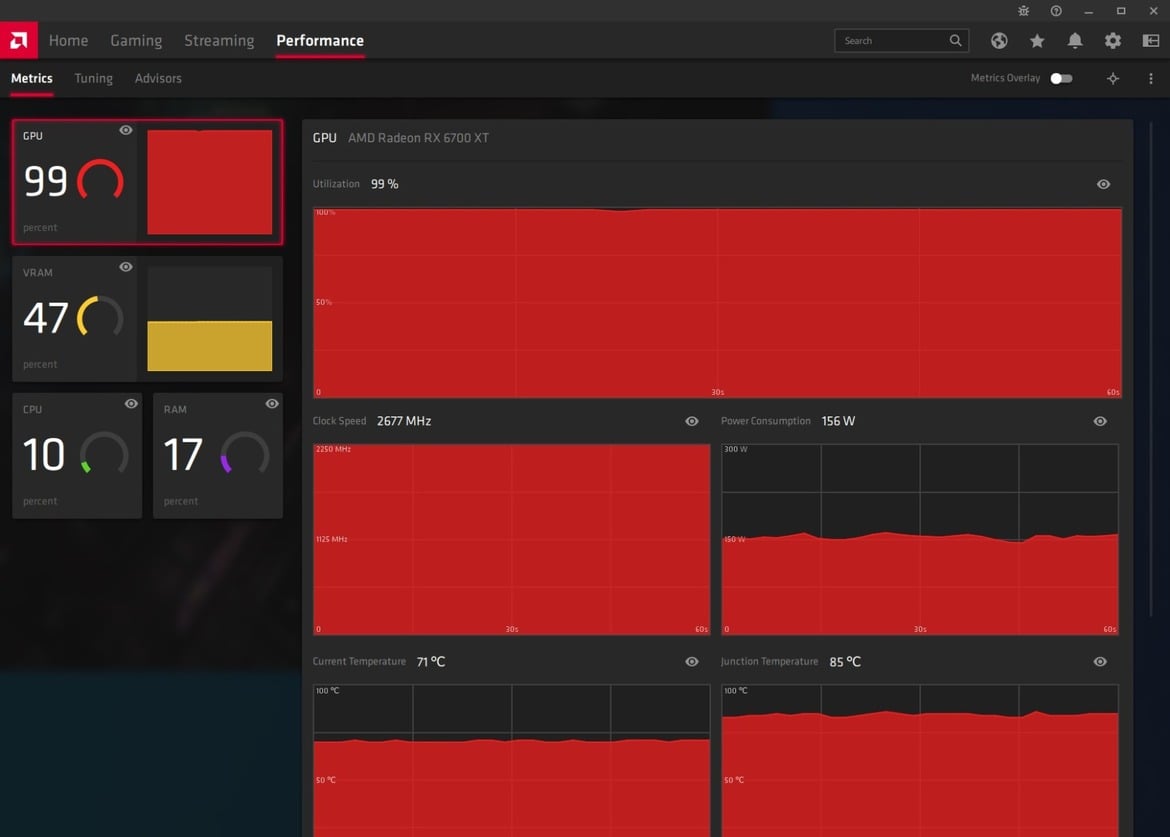Minimize the AMD Software window

click(x=1089, y=11)
